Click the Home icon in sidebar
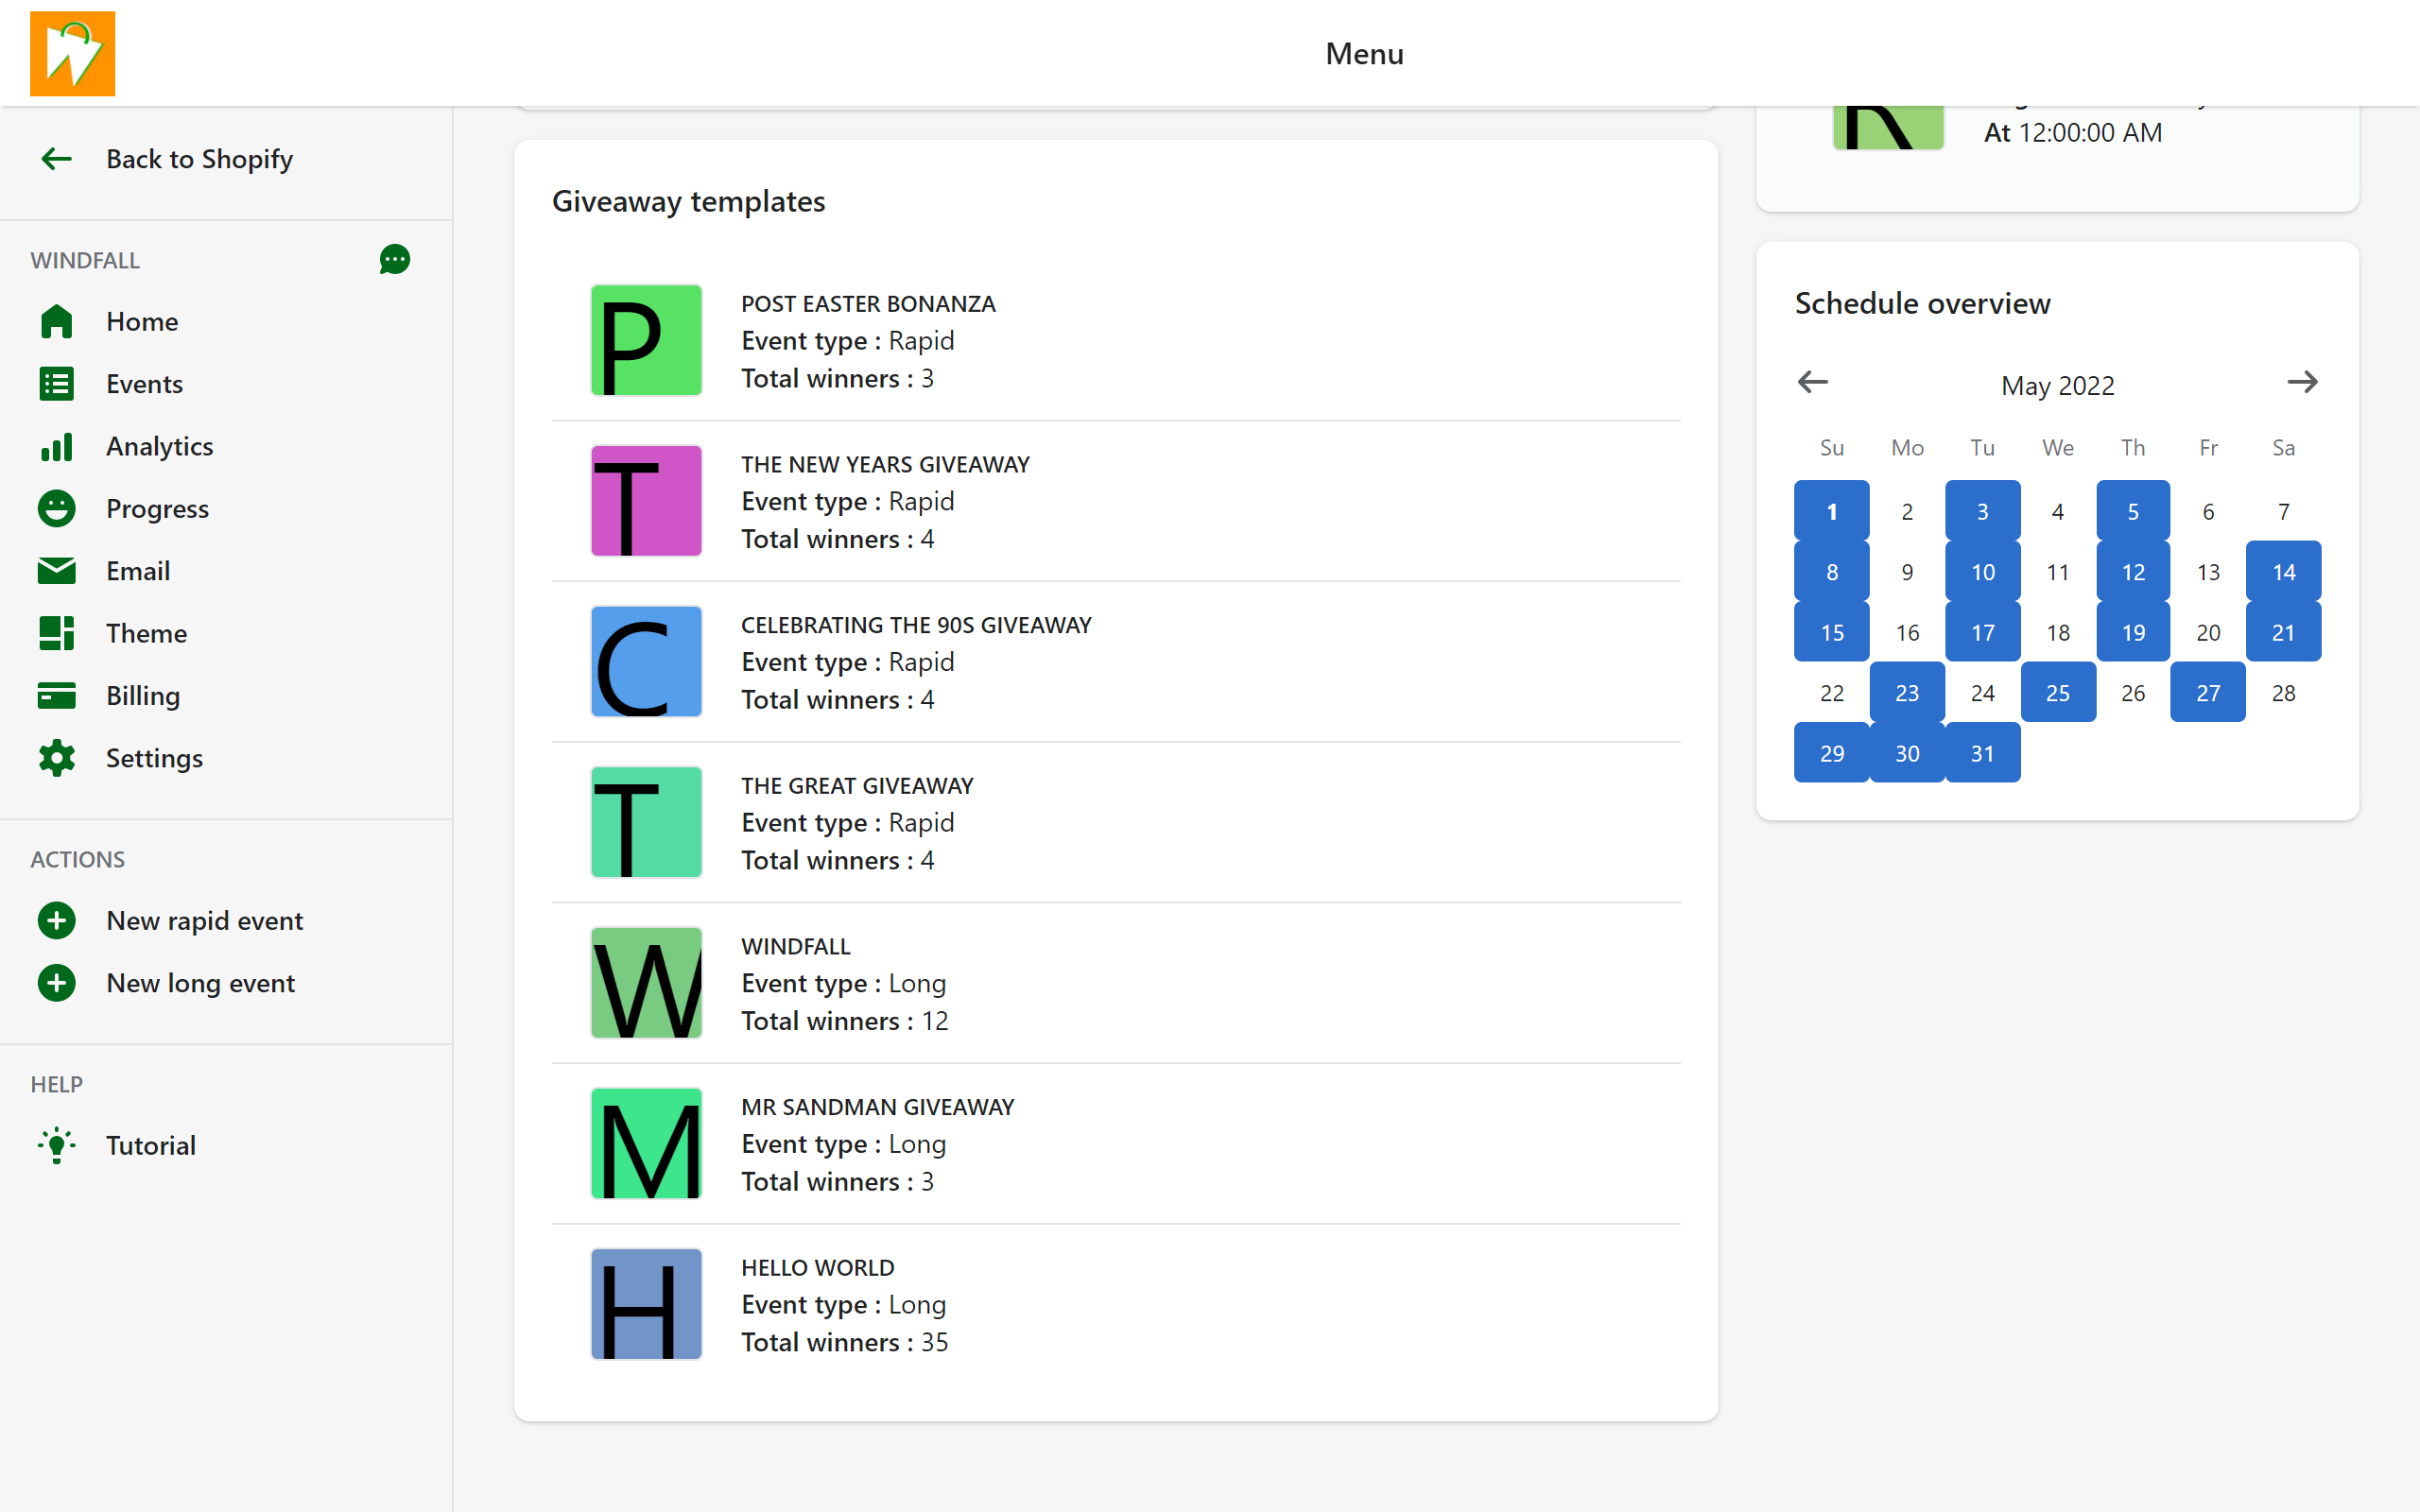This screenshot has width=2420, height=1512. (x=56, y=320)
